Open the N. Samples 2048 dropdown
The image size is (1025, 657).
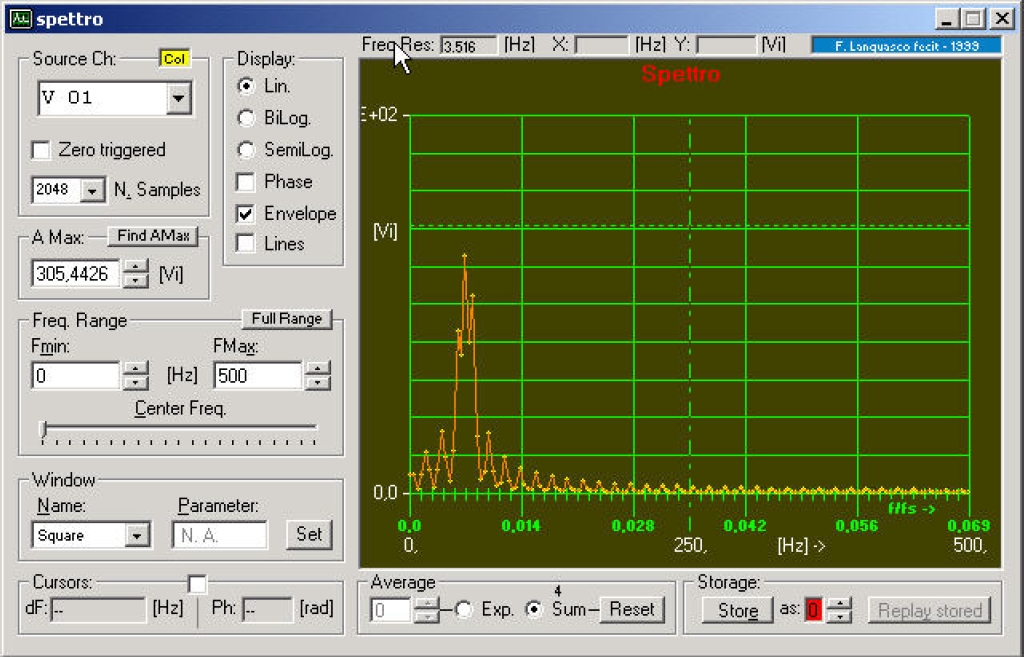(x=93, y=190)
